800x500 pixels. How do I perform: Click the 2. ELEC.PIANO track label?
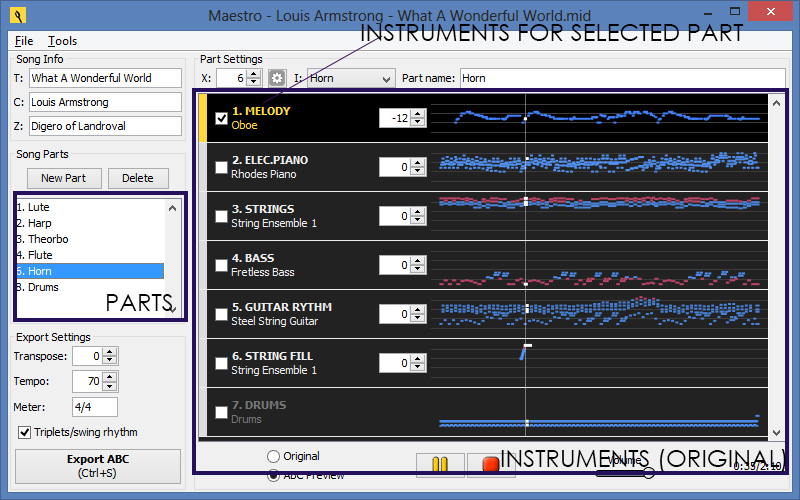click(x=269, y=167)
